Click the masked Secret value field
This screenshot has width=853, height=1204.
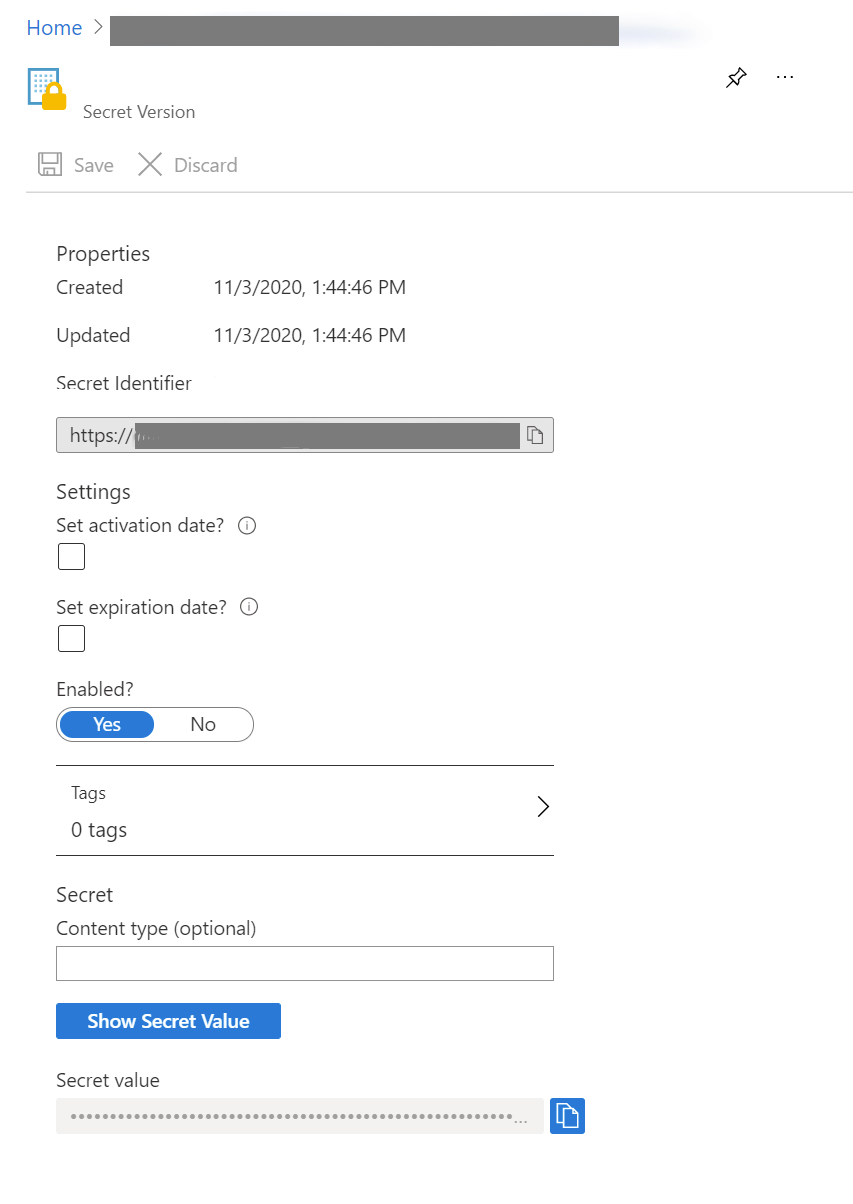(298, 1116)
